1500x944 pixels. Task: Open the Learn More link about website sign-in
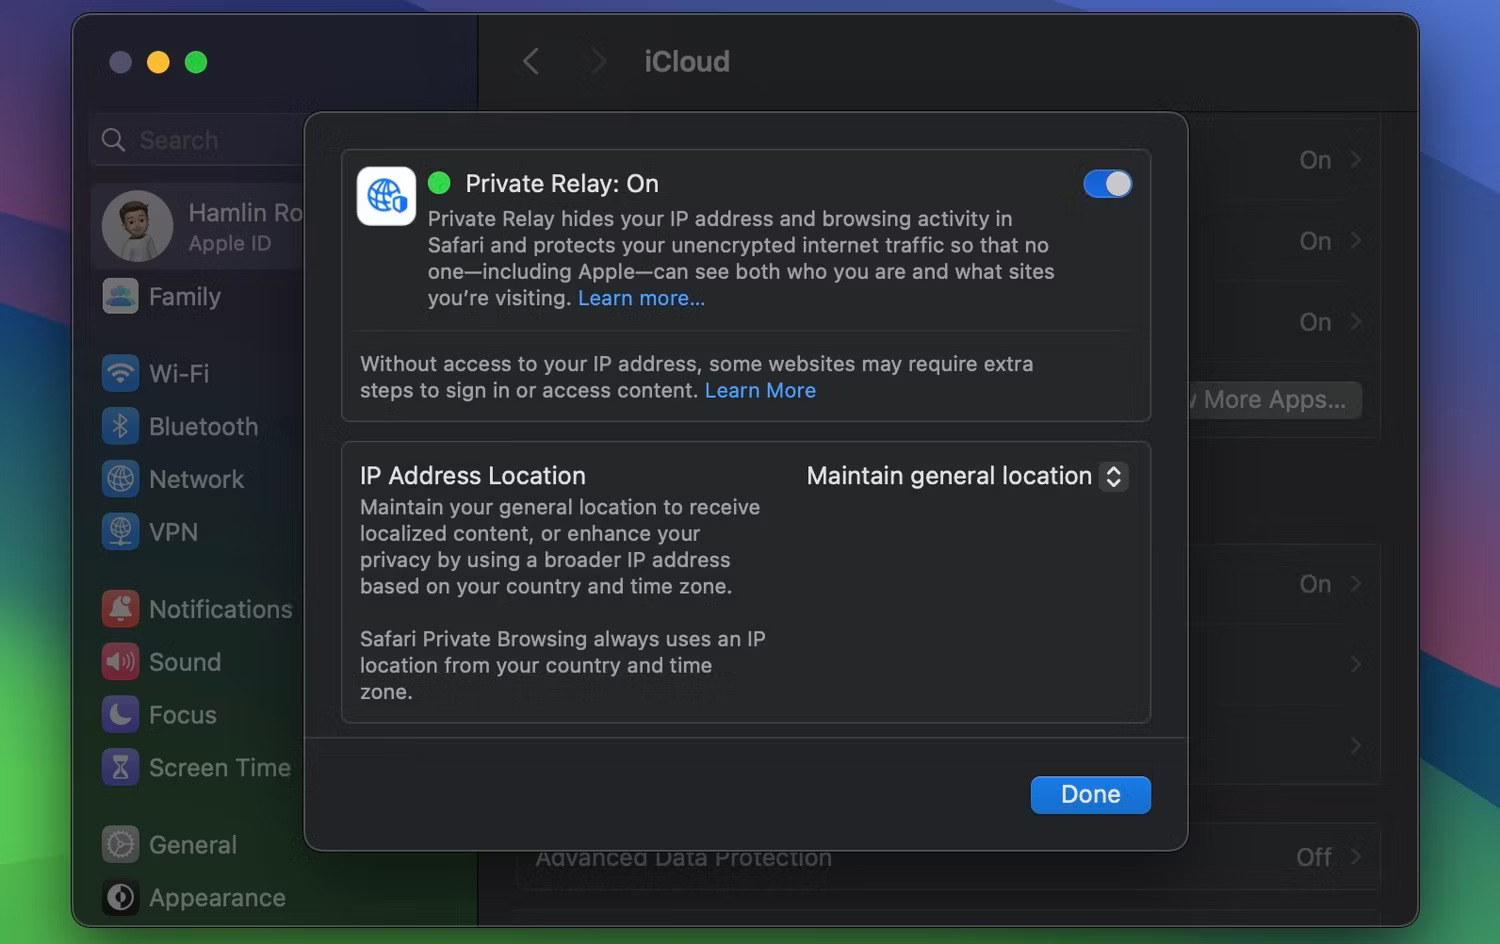[760, 391]
